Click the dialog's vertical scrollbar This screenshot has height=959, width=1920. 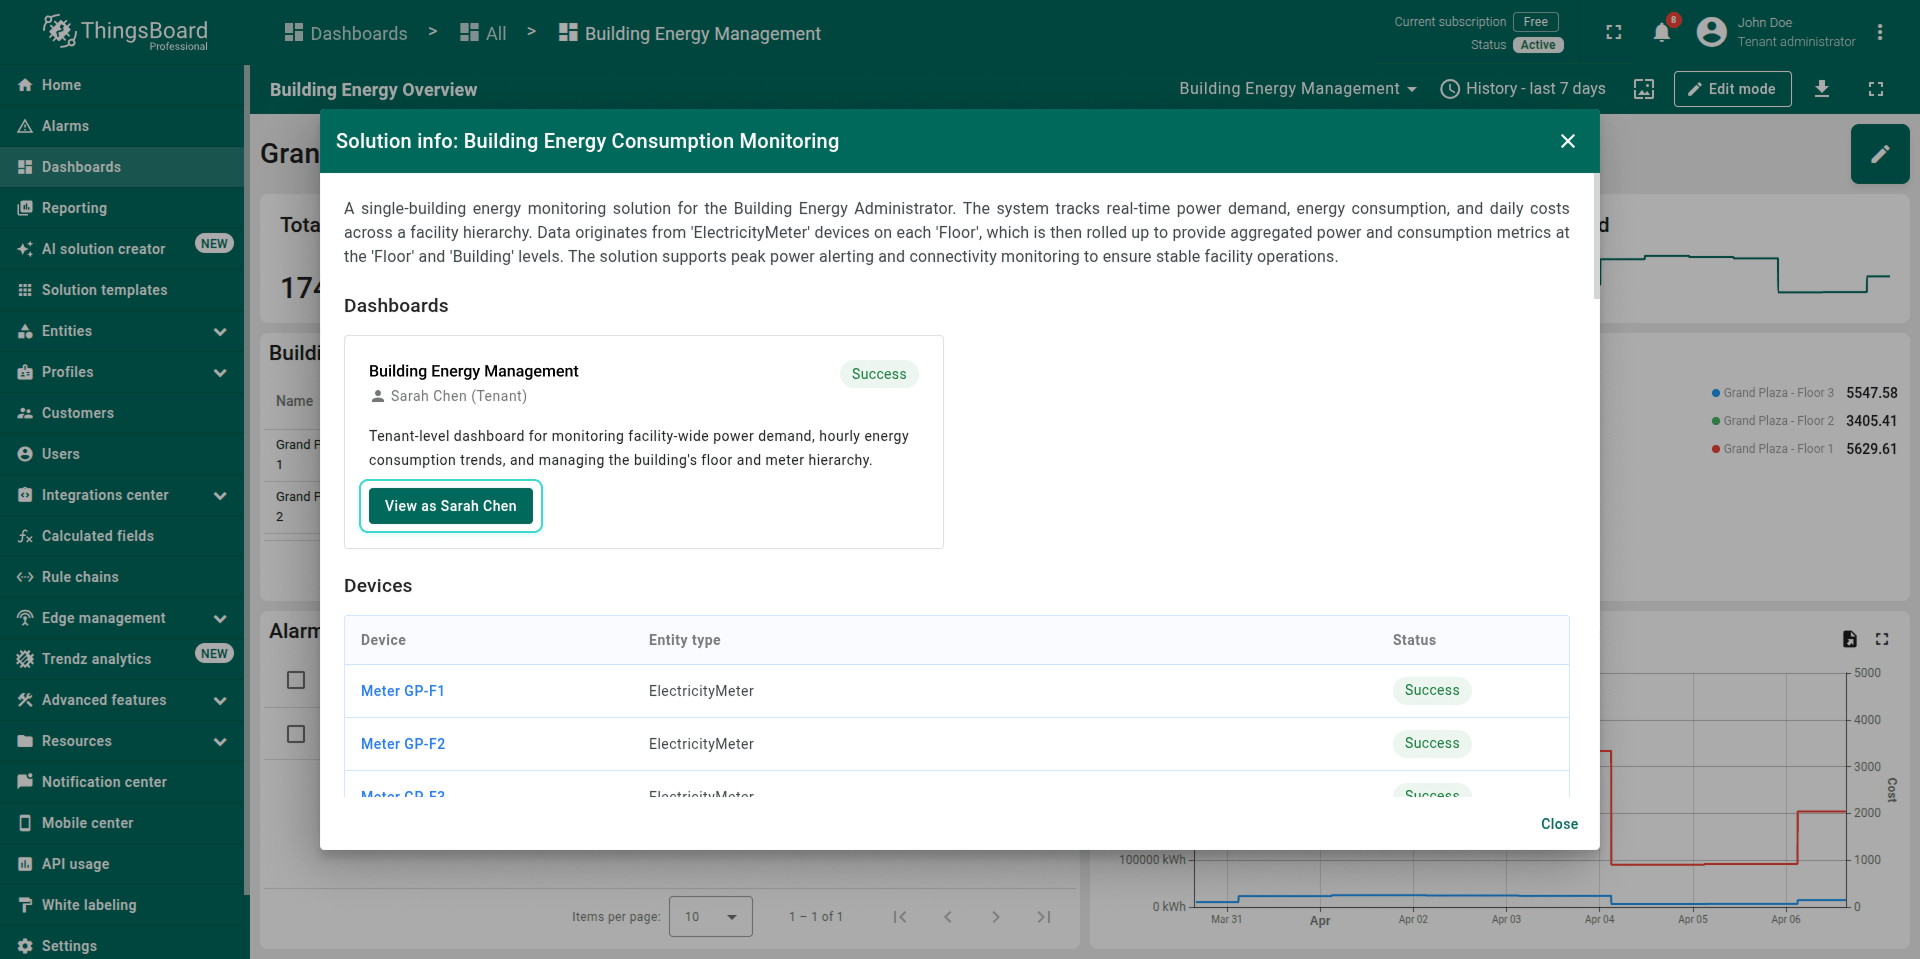(1596, 236)
